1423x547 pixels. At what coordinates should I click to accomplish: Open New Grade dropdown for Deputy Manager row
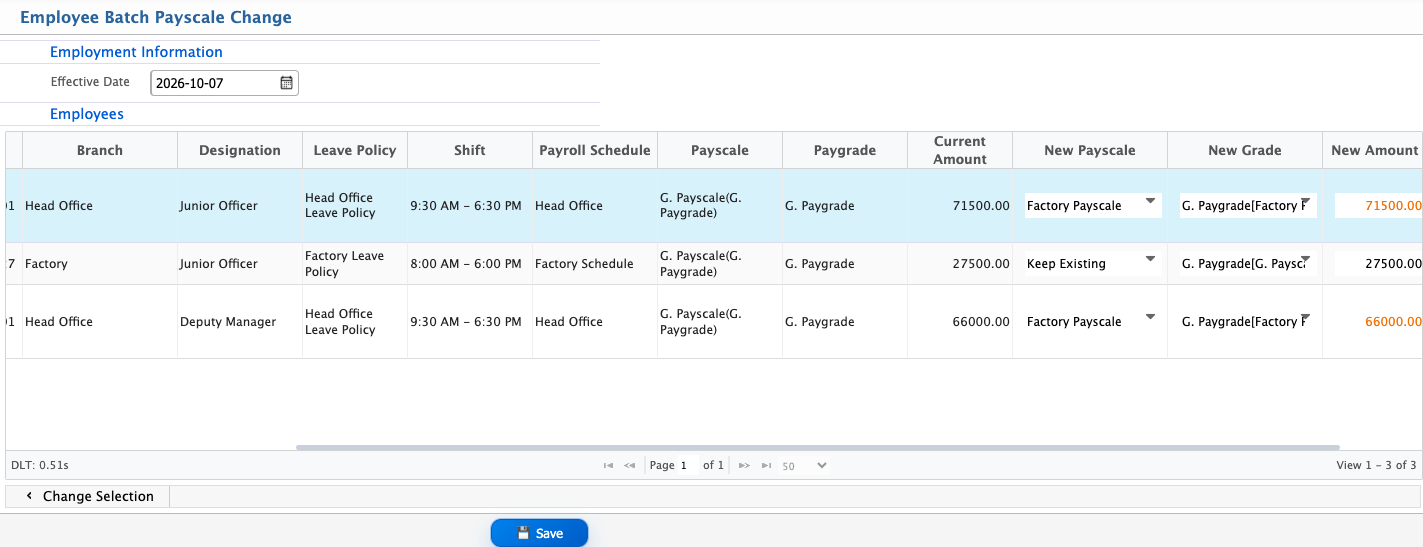[1247, 322]
